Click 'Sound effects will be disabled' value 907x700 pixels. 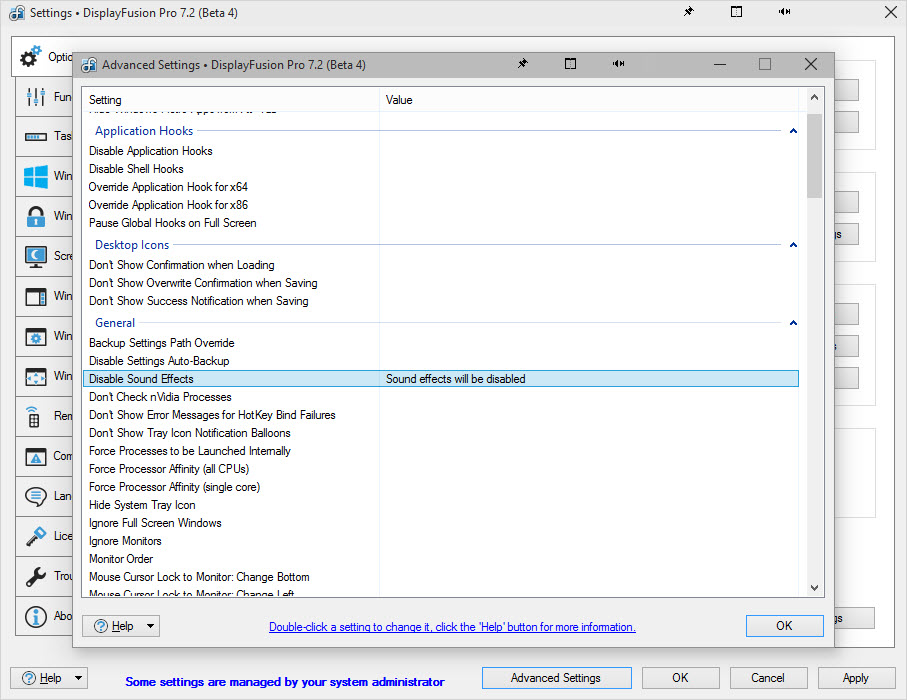tap(456, 379)
